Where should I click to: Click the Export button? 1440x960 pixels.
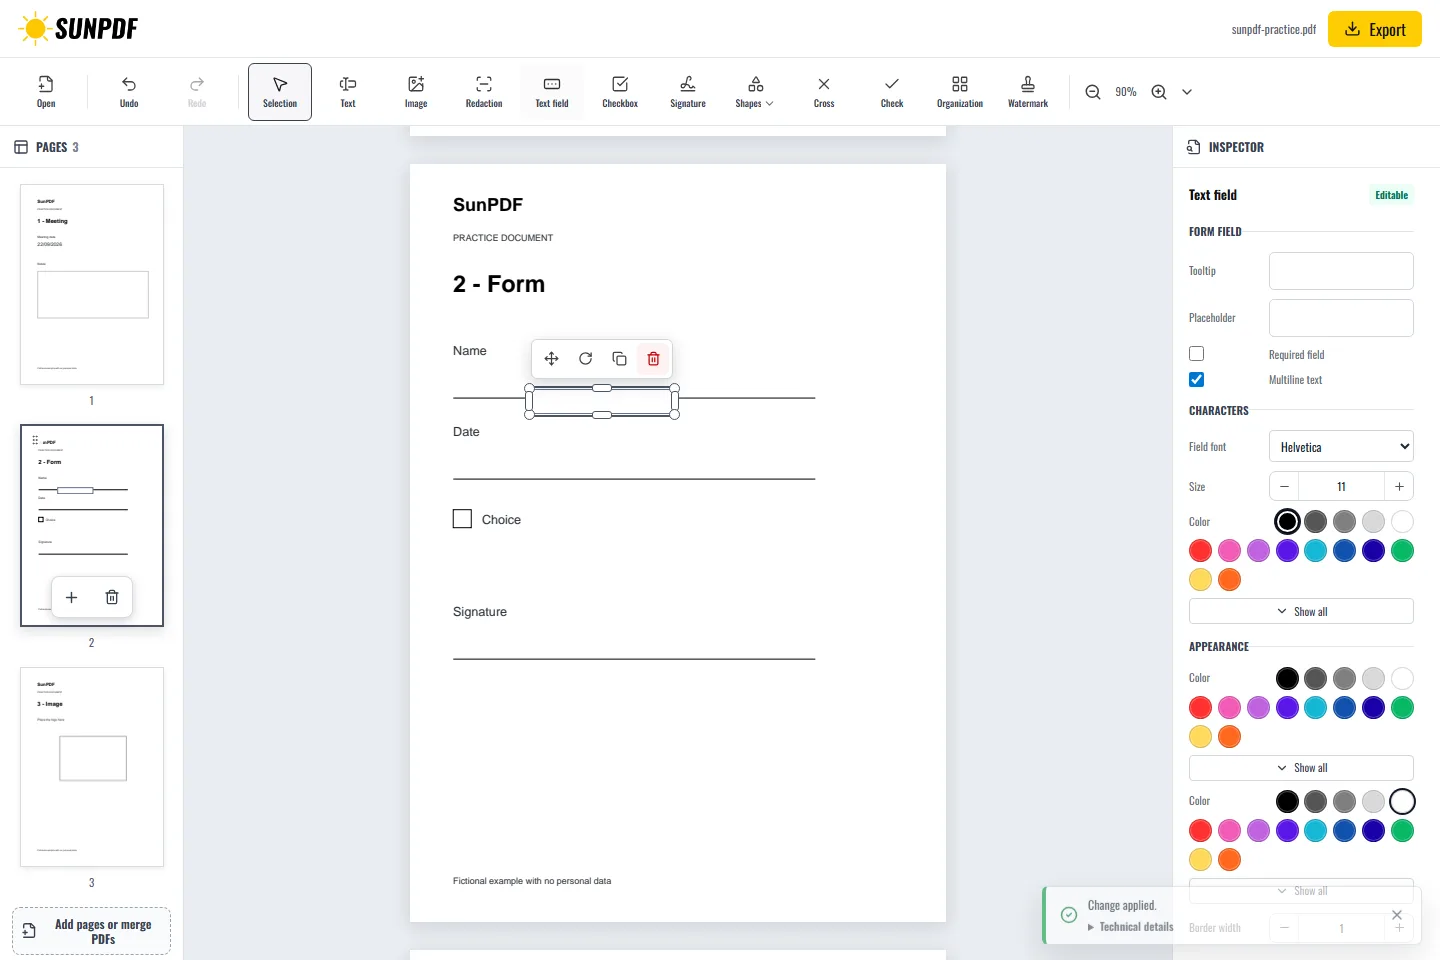click(x=1375, y=29)
